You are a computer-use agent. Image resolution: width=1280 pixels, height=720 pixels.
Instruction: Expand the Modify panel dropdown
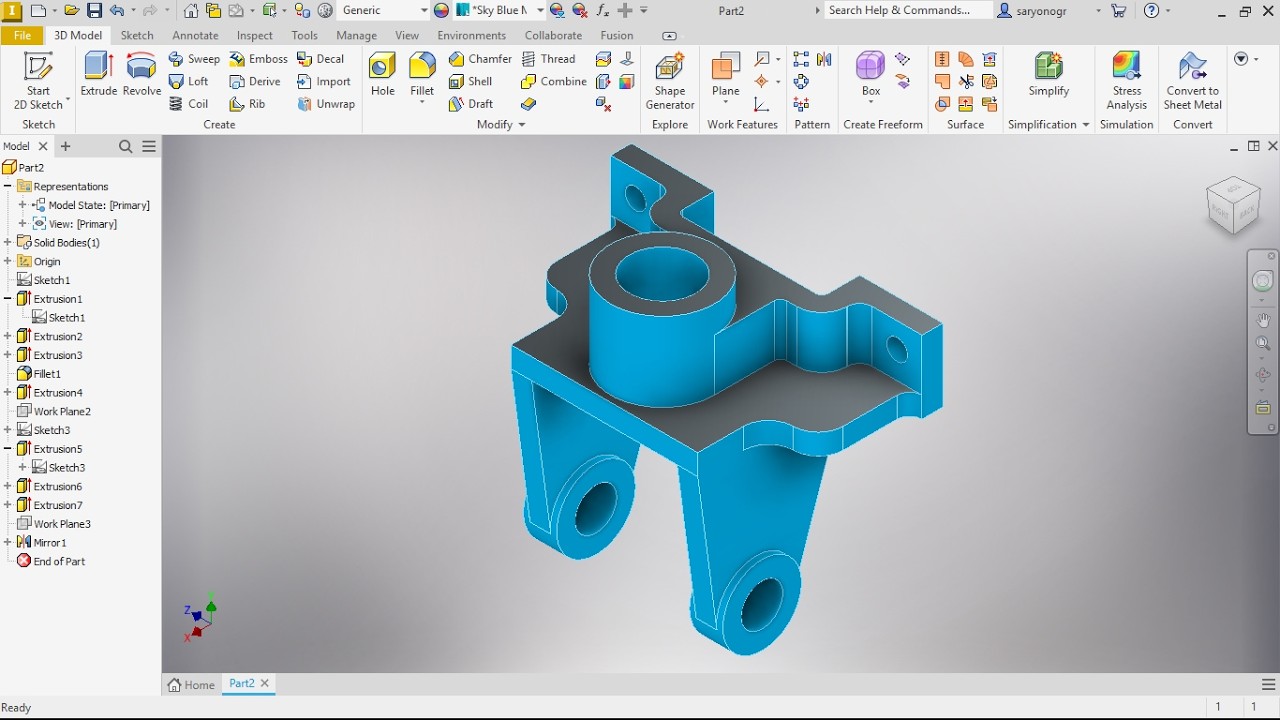point(501,125)
